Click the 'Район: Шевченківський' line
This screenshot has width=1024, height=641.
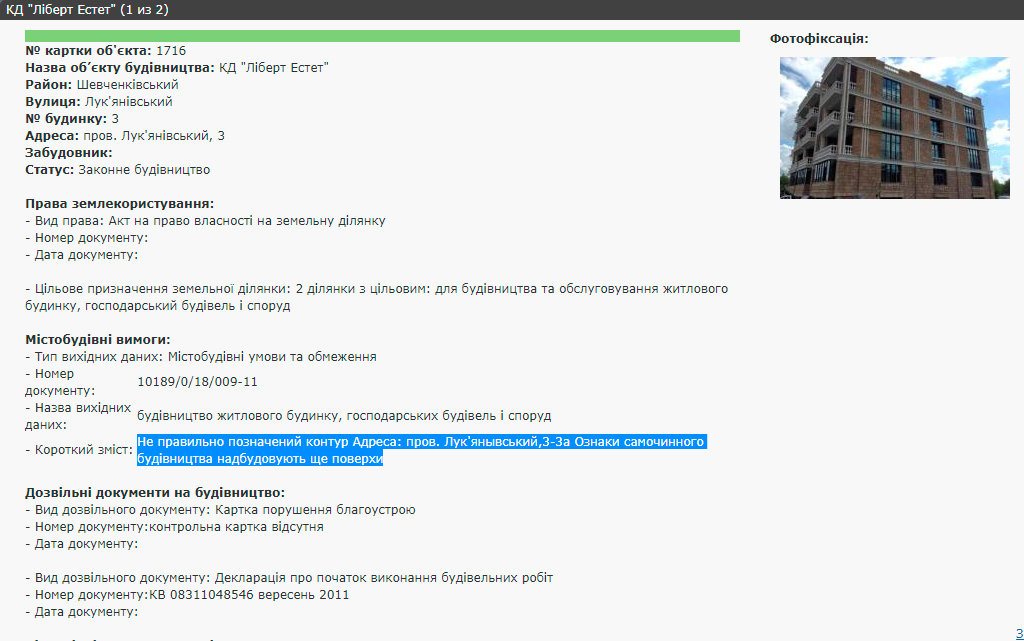[x=101, y=84]
